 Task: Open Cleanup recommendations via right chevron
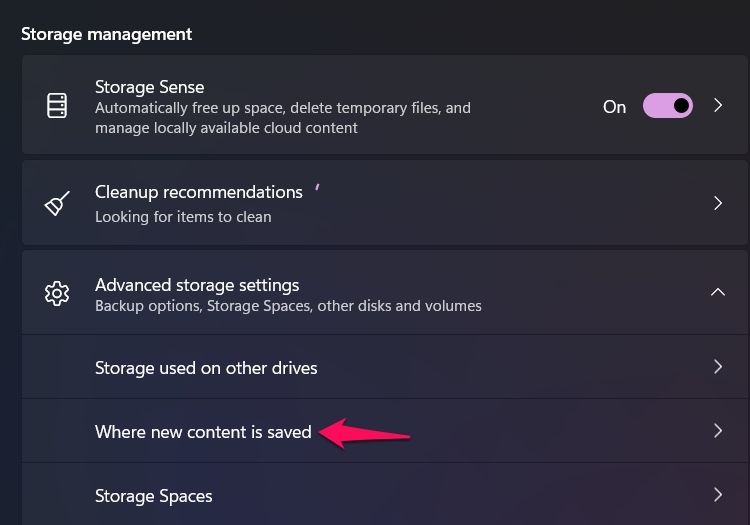(x=717, y=203)
